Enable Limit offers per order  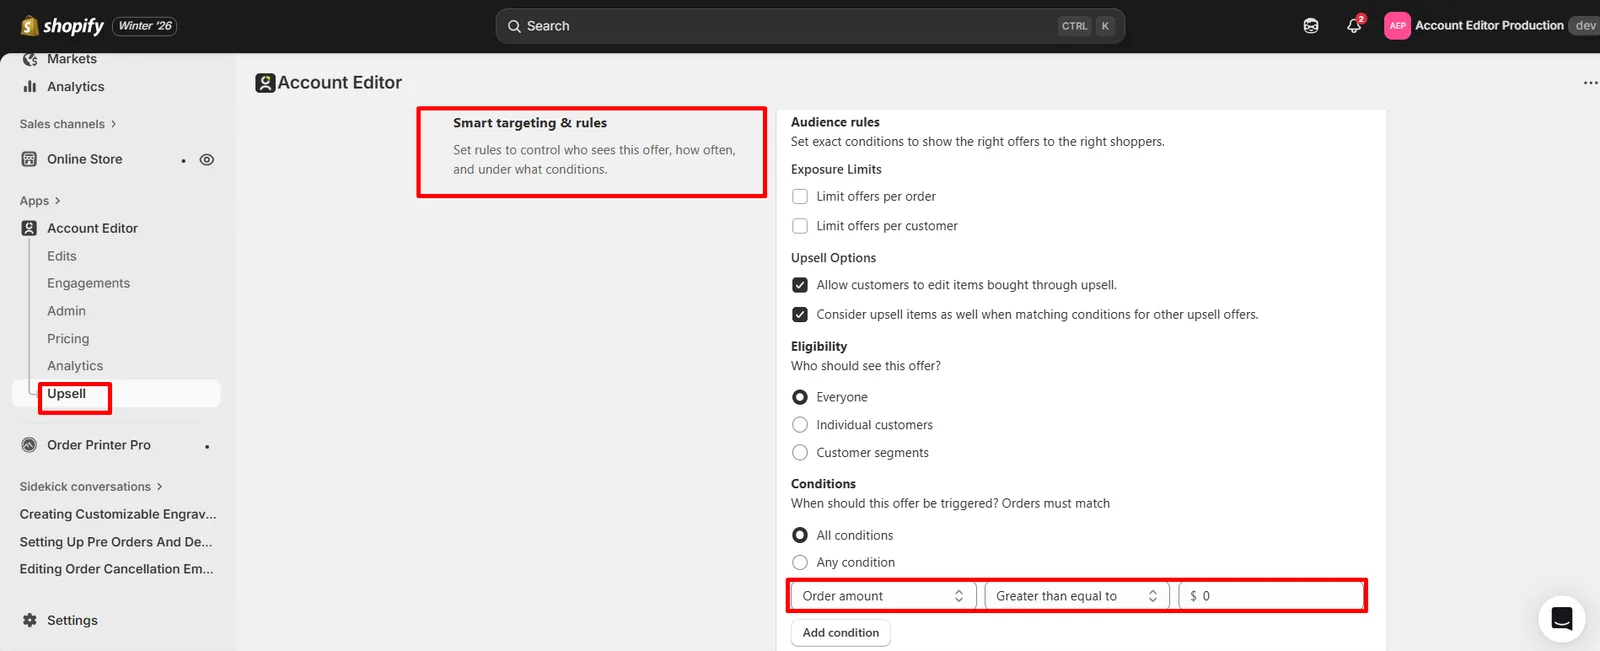tap(800, 197)
